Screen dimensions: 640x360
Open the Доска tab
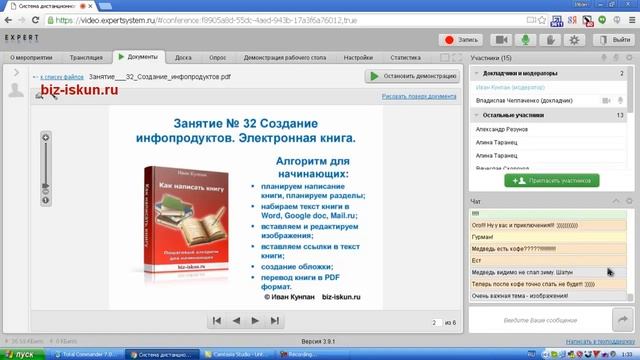[183, 58]
